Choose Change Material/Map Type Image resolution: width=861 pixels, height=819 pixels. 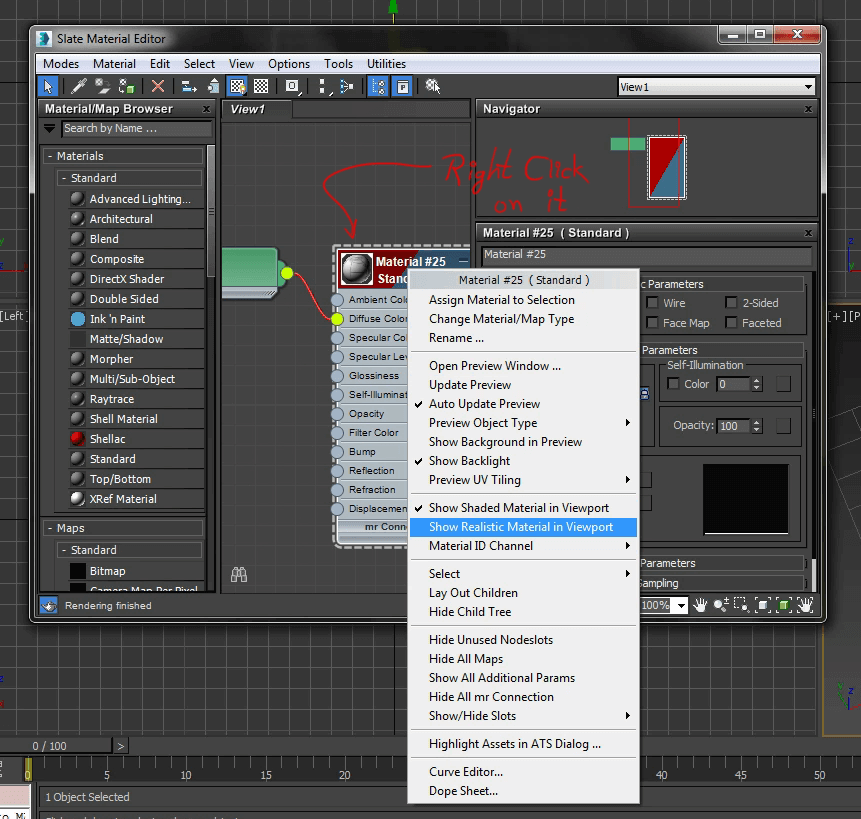(x=524, y=319)
